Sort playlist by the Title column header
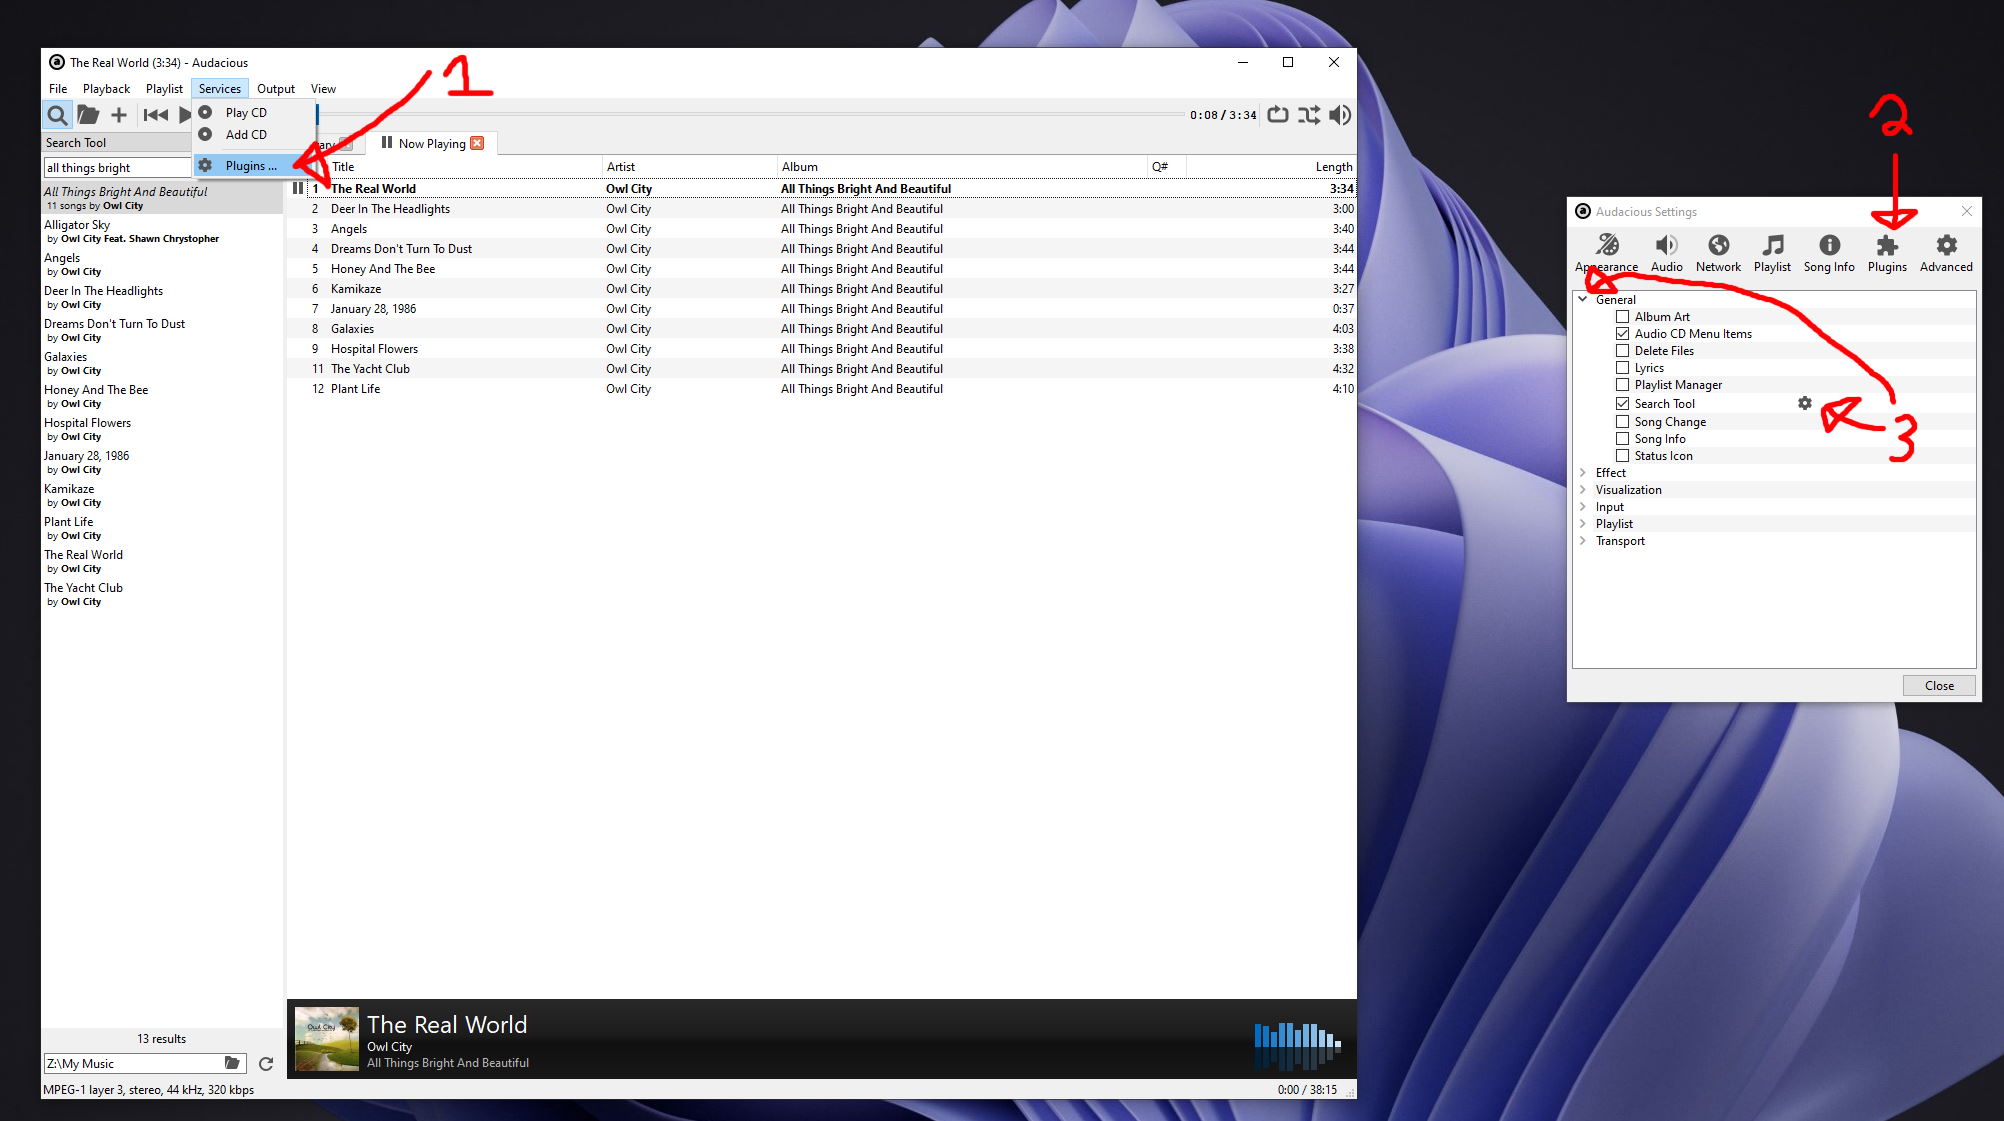2004x1121 pixels. [465, 167]
